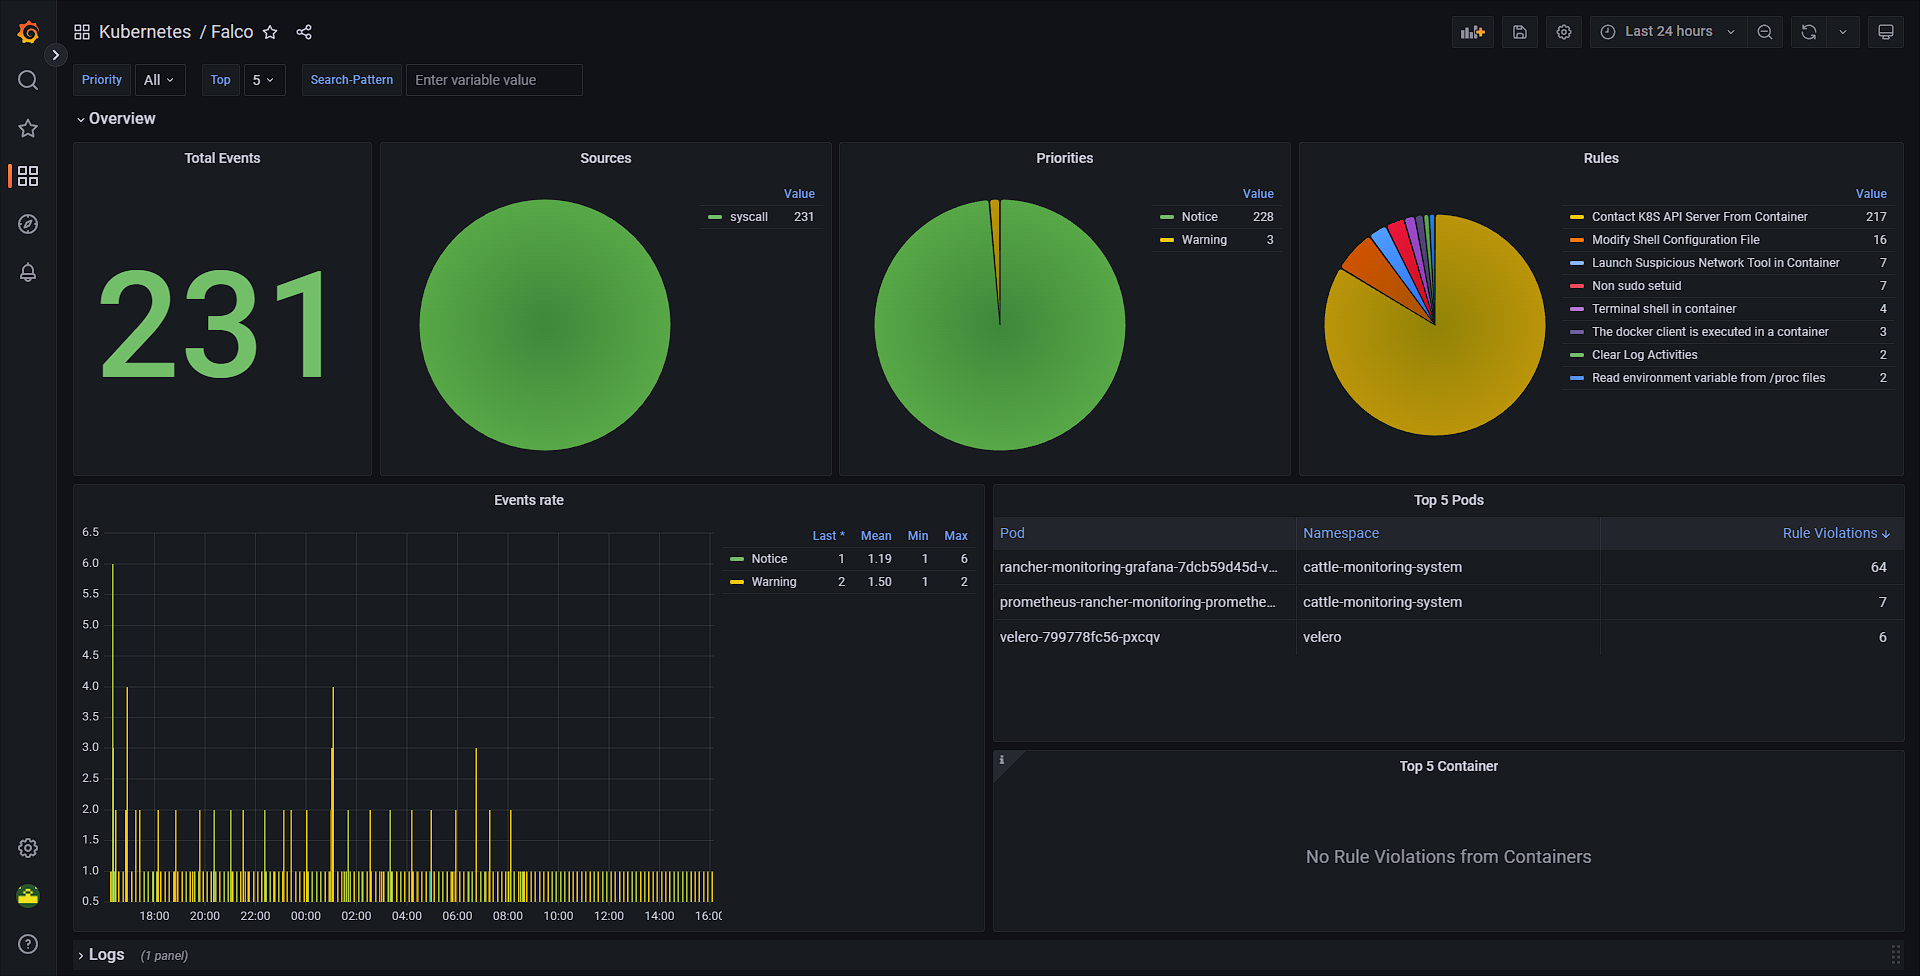The image size is (1920, 976).
Task: Zoom out time range magnifier icon
Action: coord(1765,32)
